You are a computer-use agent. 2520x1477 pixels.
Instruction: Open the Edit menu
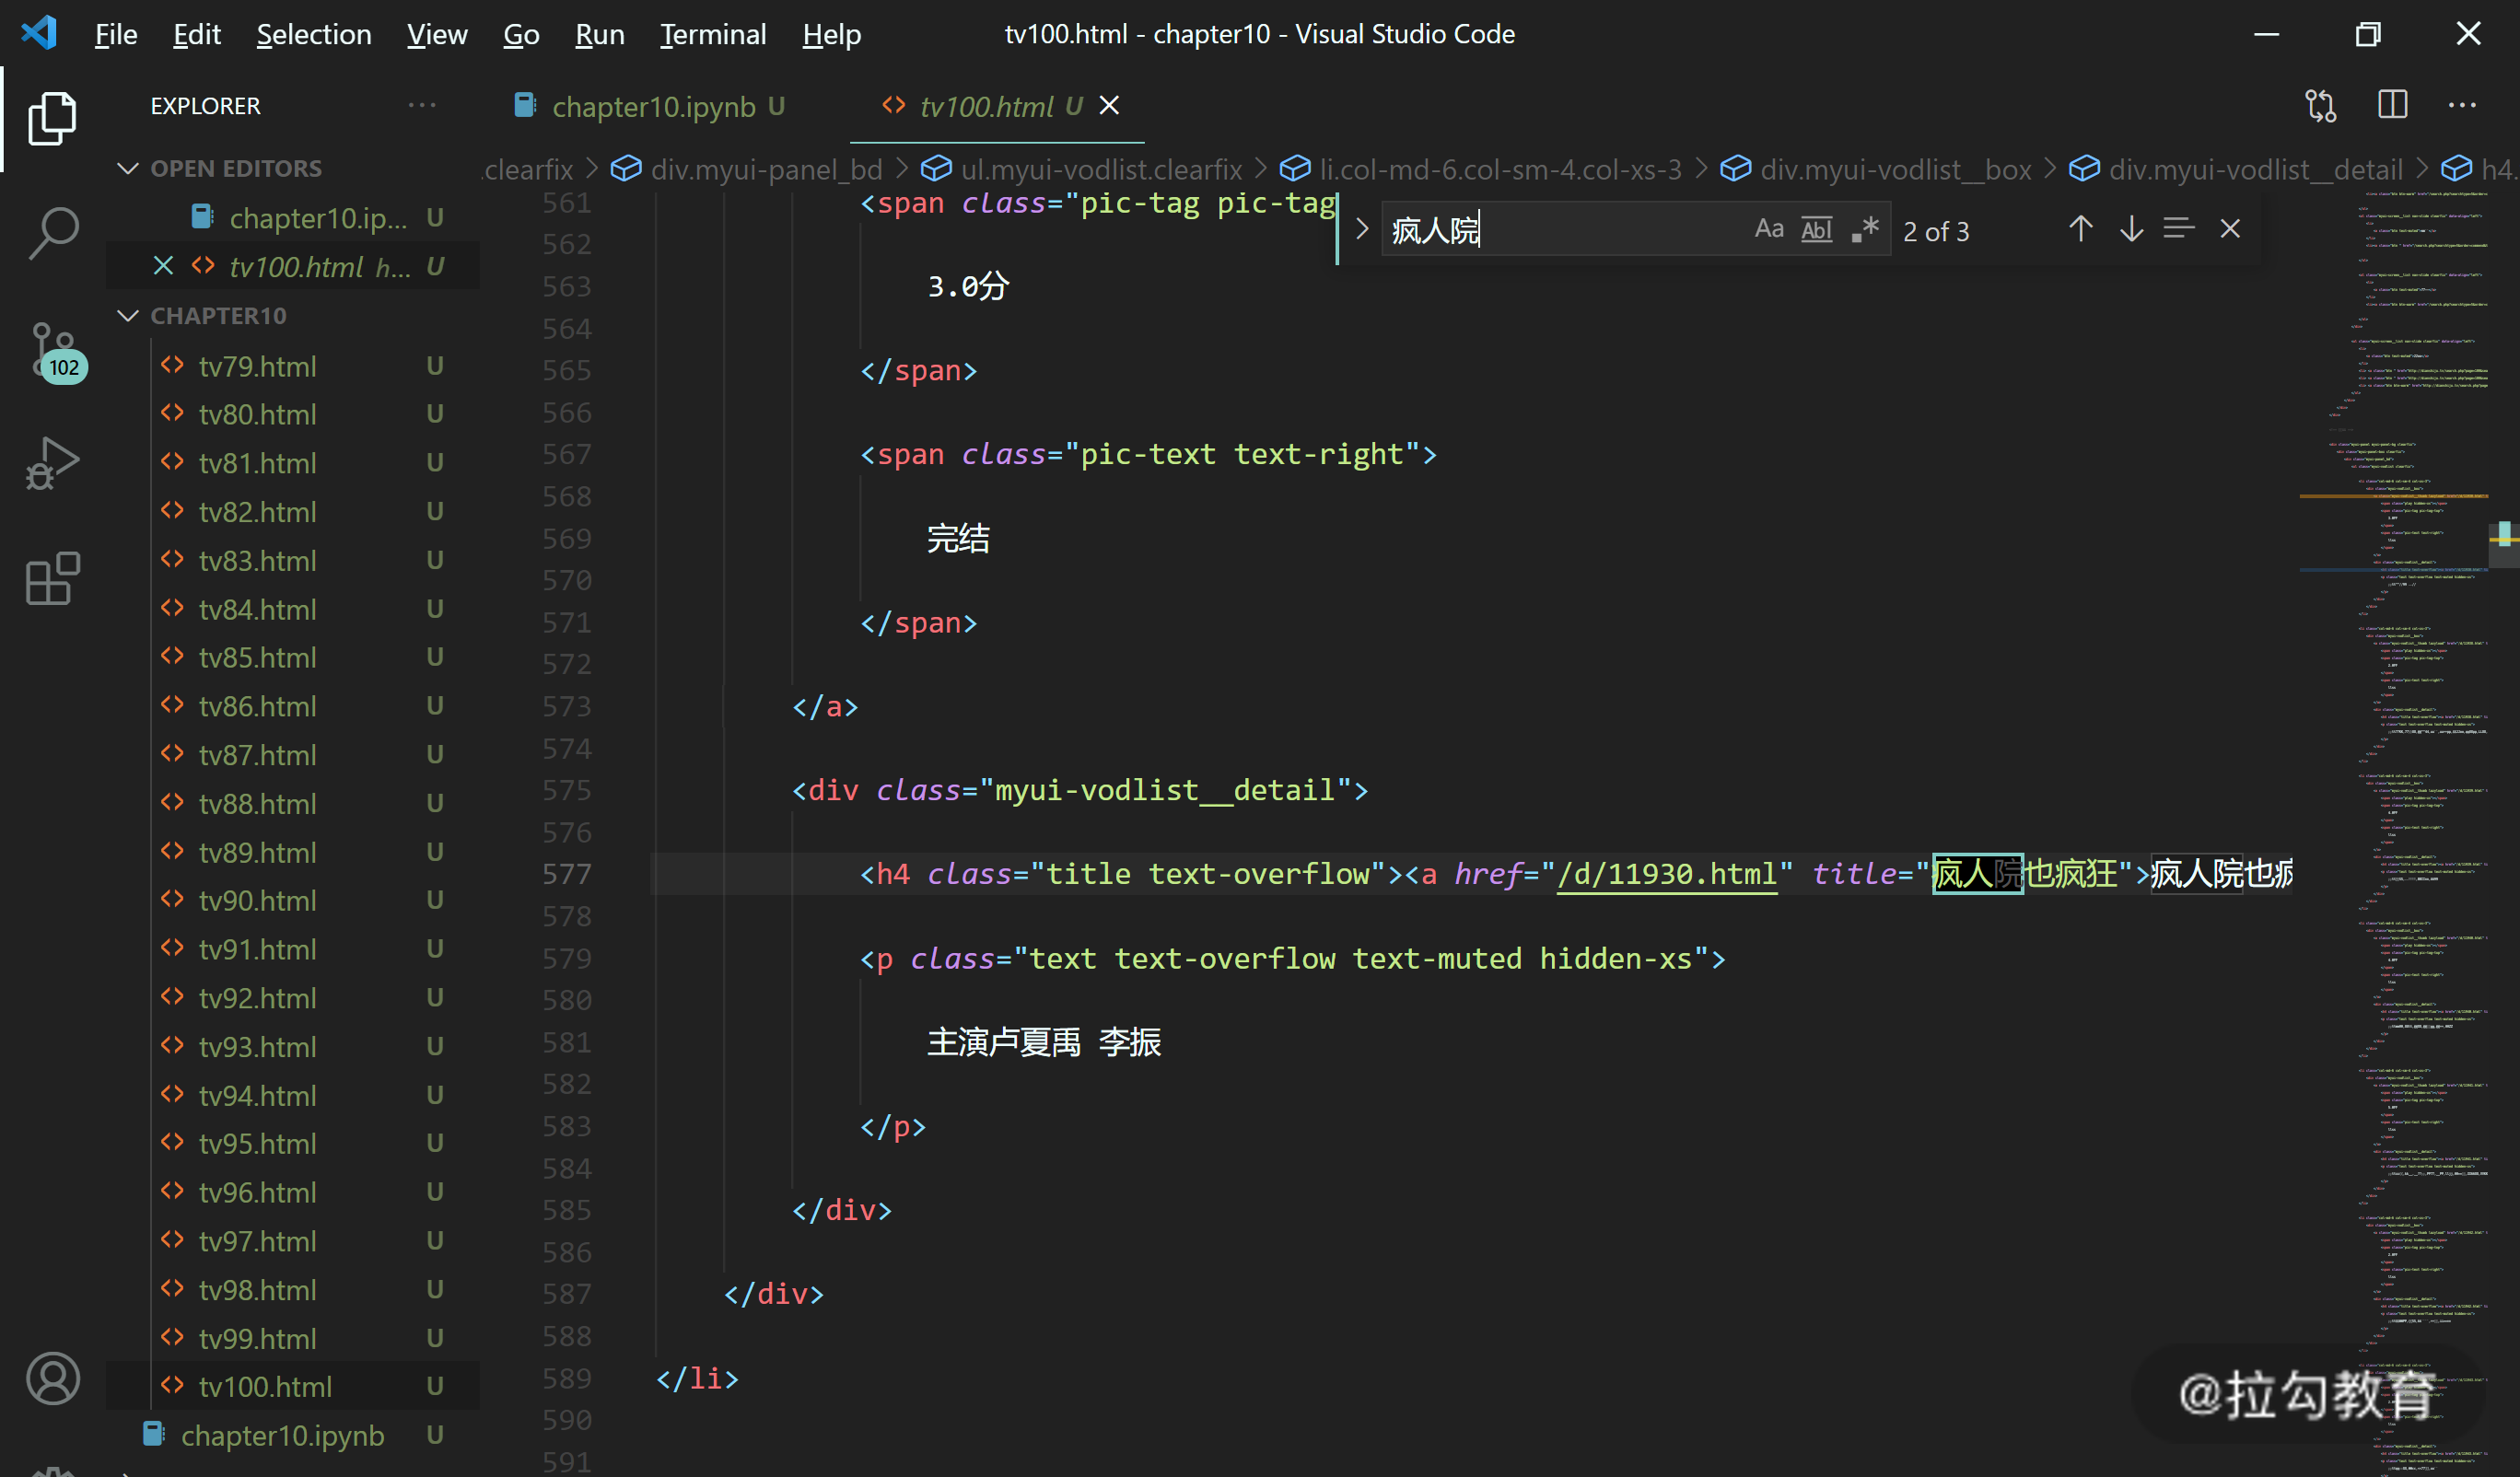click(196, 34)
